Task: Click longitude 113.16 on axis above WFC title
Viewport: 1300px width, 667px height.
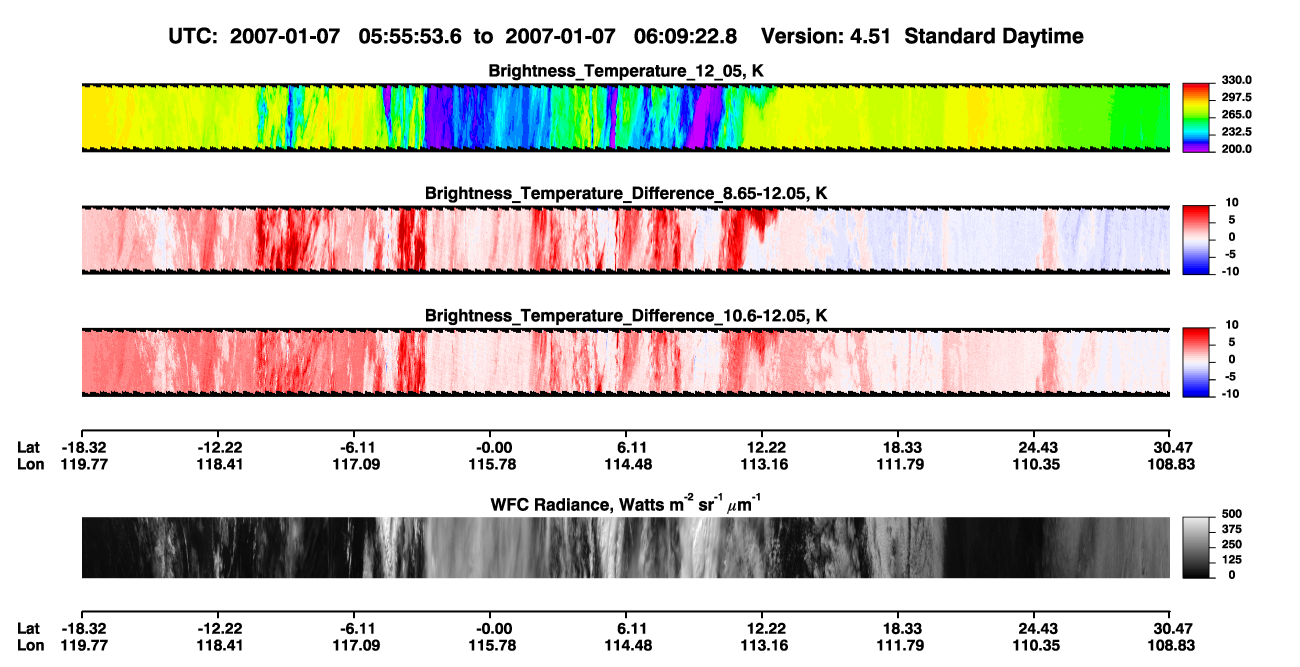Action: pyautogui.click(x=762, y=464)
